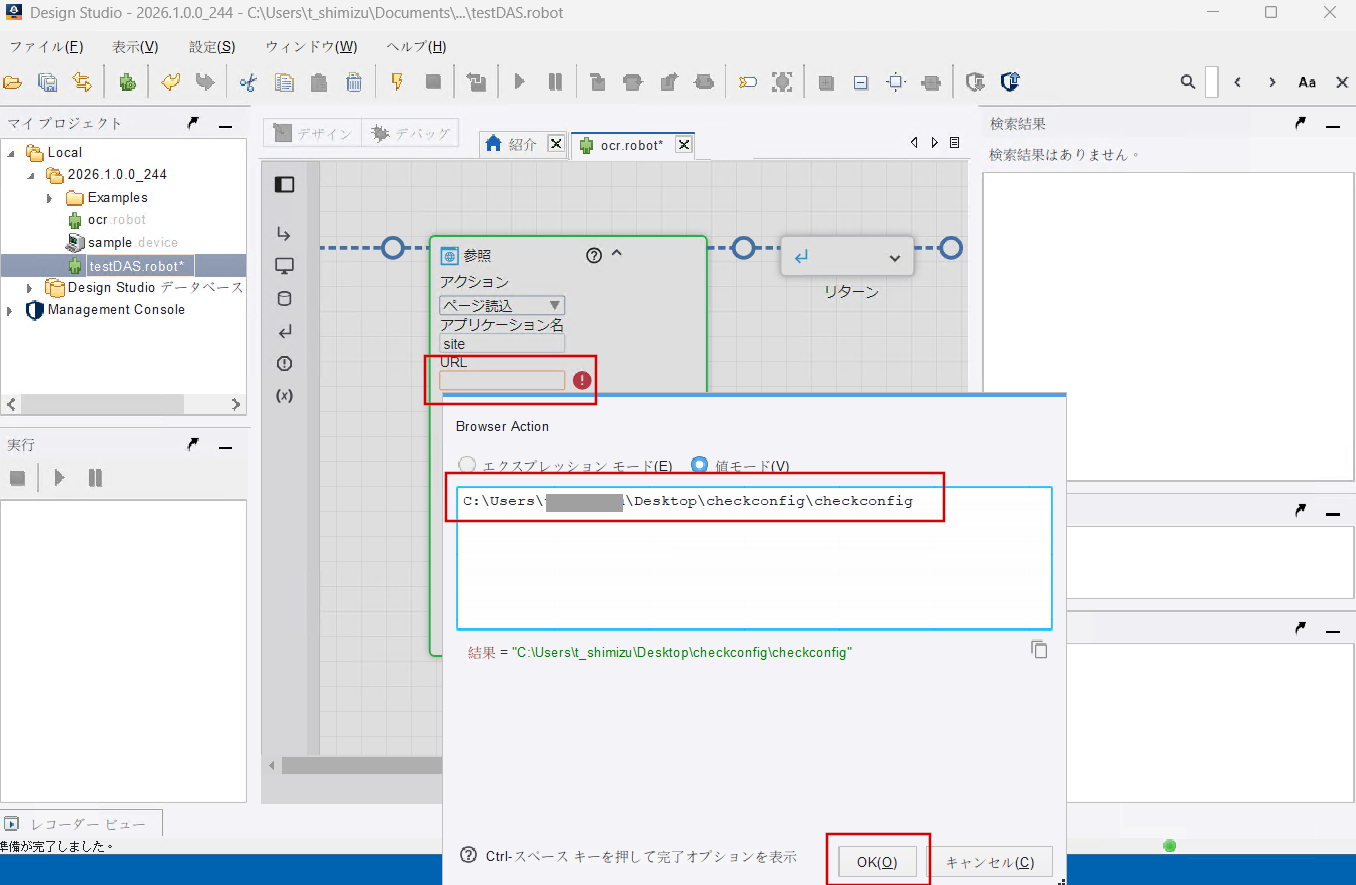Screen dimensions: 1356x885
Task: Click the キャンセル button
Action: (x=990, y=862)
